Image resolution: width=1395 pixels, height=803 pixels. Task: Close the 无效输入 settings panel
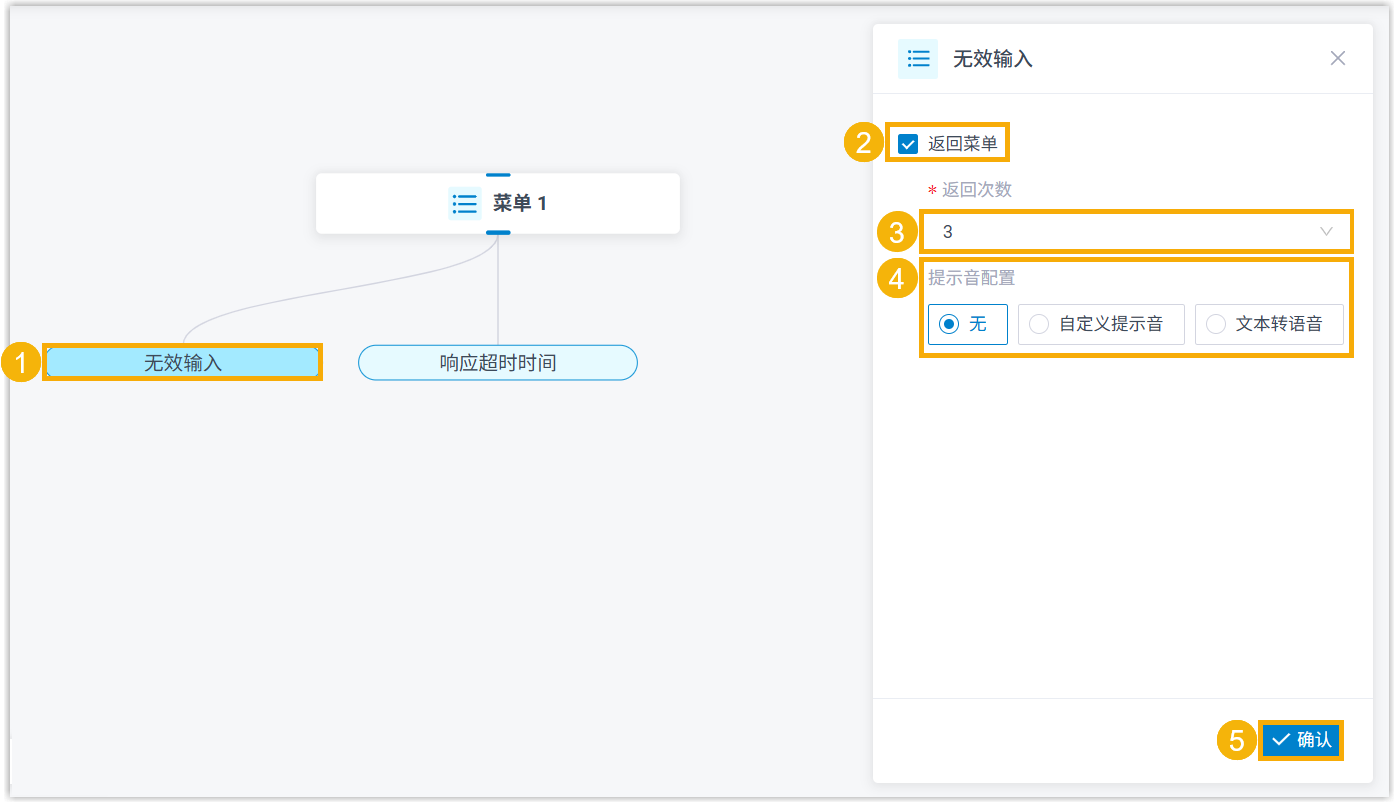pos(1337,59)
